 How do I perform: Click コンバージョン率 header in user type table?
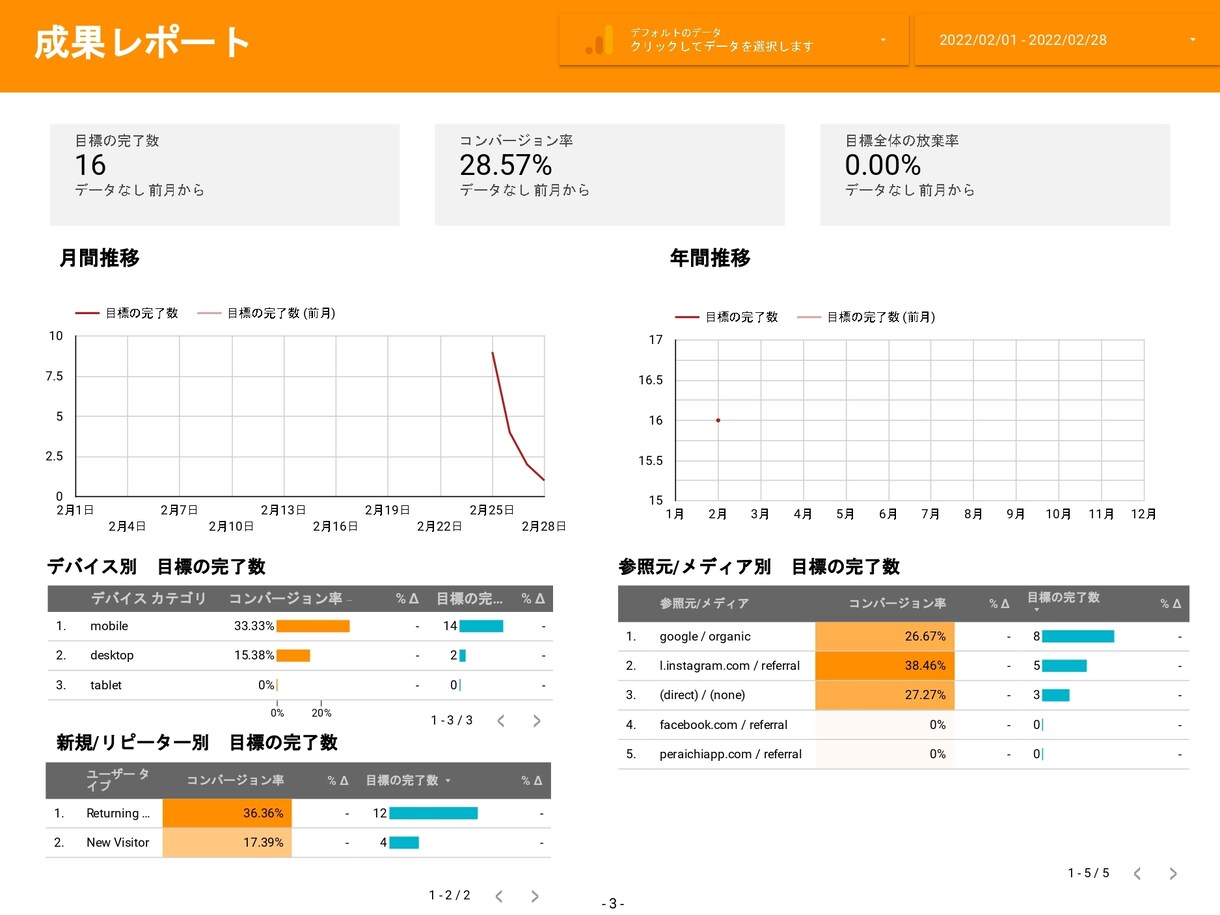pyautogui.click(x=235, y=780)
